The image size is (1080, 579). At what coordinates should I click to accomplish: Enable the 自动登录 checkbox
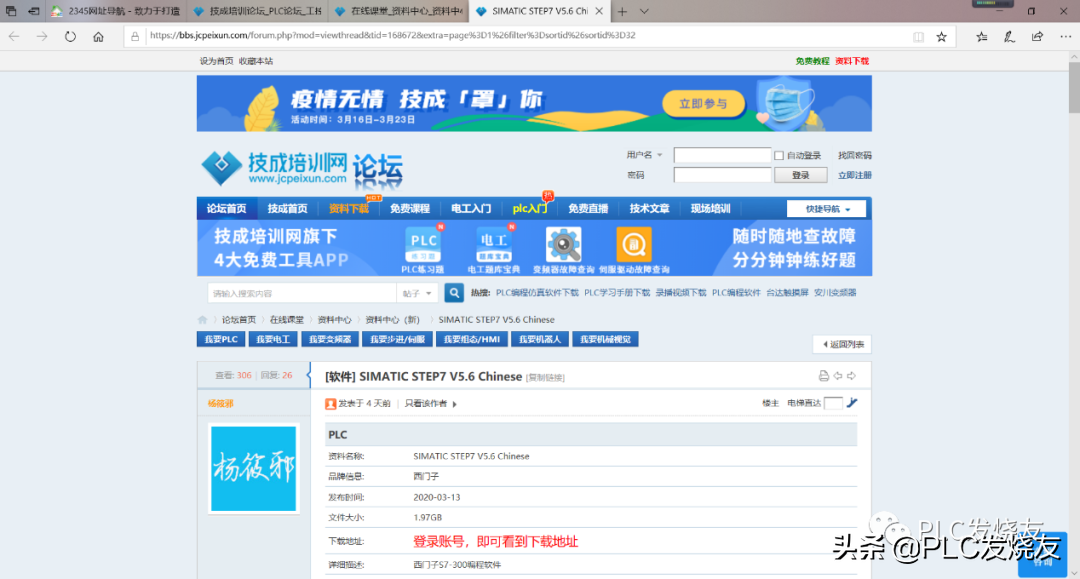pyautogui.click(x=779, y=156)
